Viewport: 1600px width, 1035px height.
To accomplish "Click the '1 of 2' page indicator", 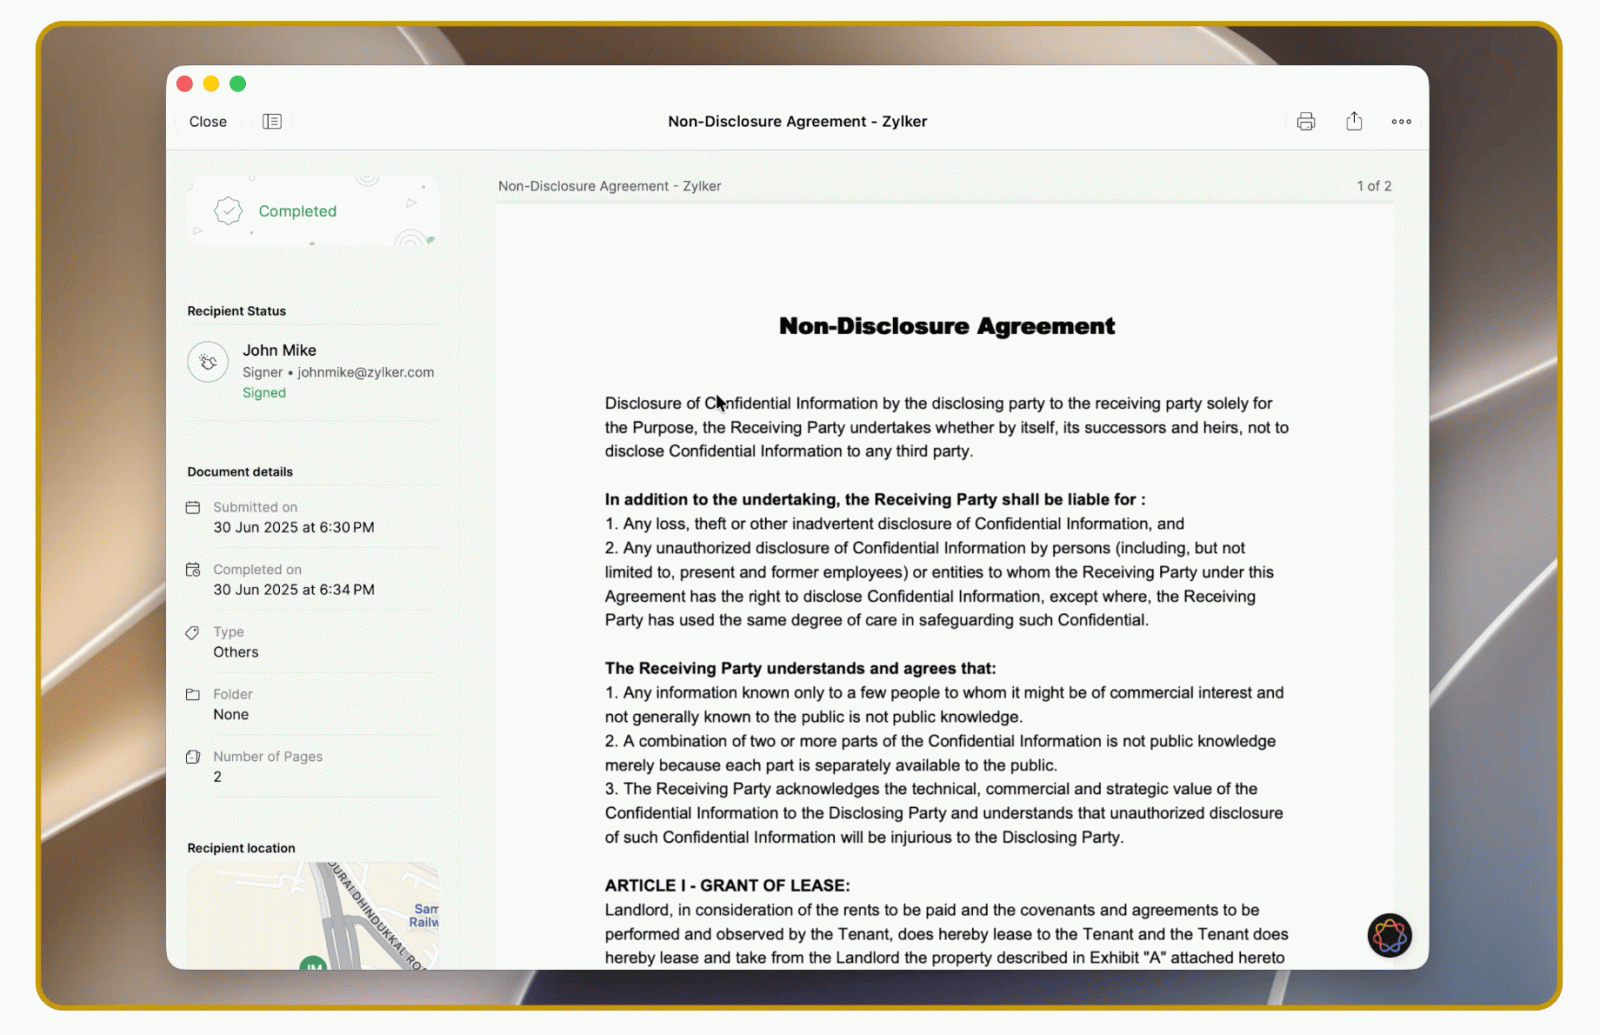I will pos(1374,186).
